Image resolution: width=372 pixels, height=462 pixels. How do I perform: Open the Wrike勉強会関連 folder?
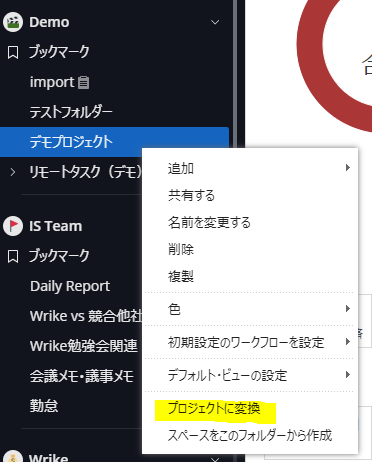click(x=83, y=346)
